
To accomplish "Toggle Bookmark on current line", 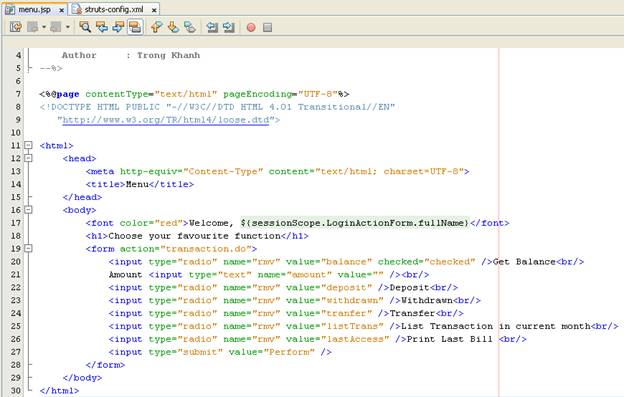I will (190, 27).
